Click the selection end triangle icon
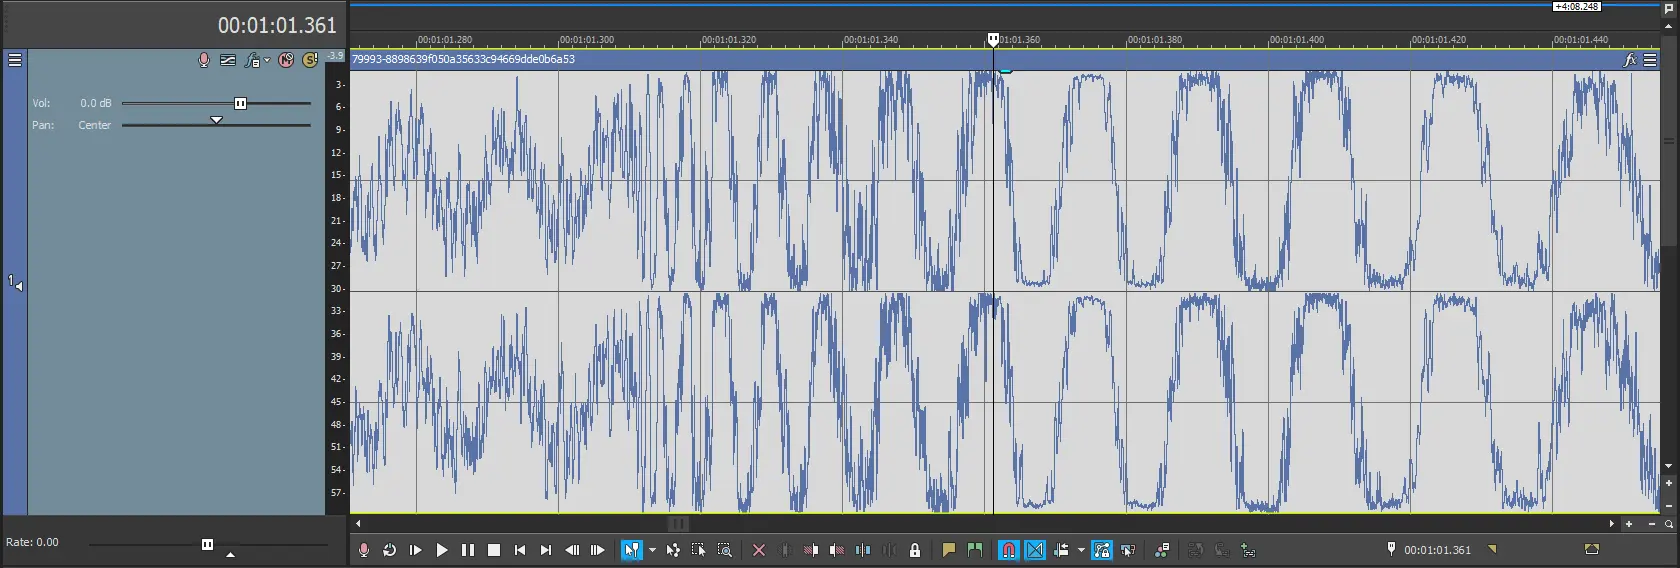Screen dimensions: 1680x568 pyautogui.click(x=1493, y=549)
